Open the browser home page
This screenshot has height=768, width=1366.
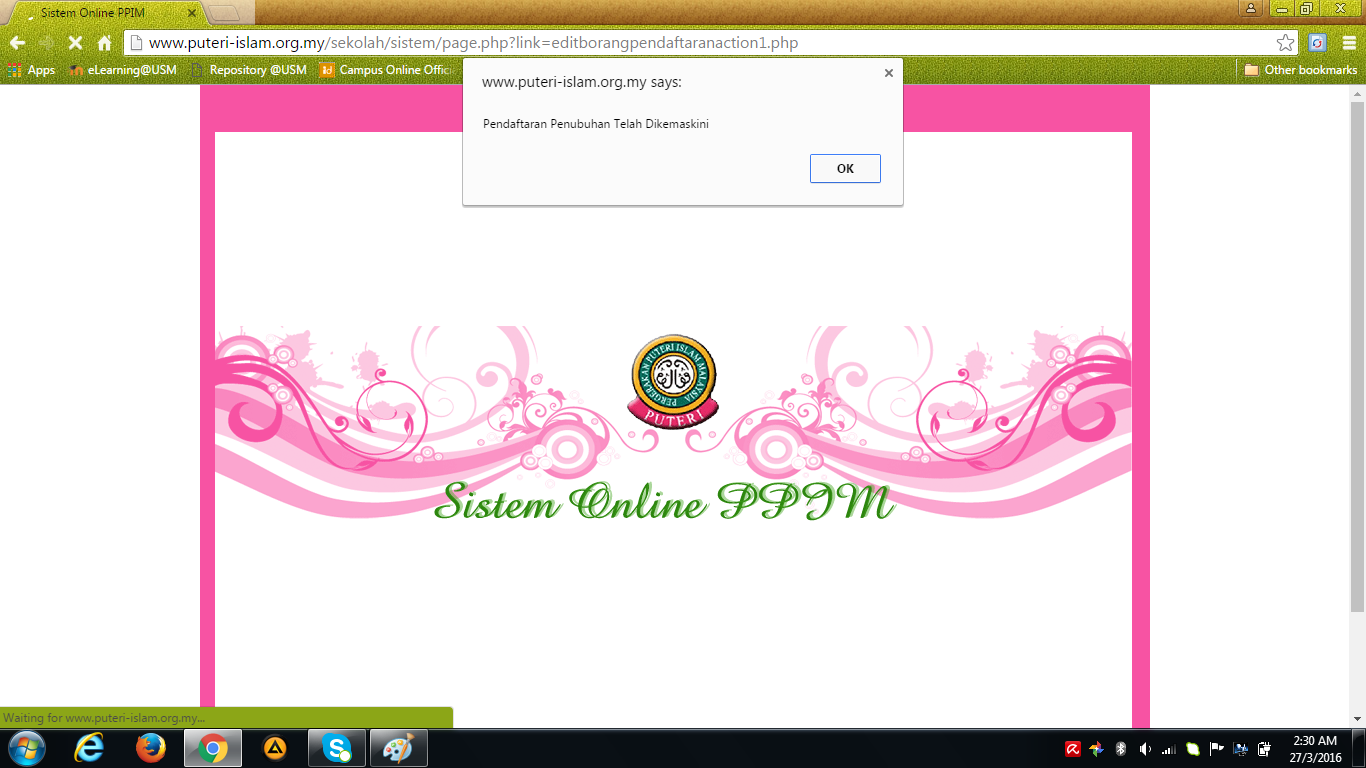104,43
